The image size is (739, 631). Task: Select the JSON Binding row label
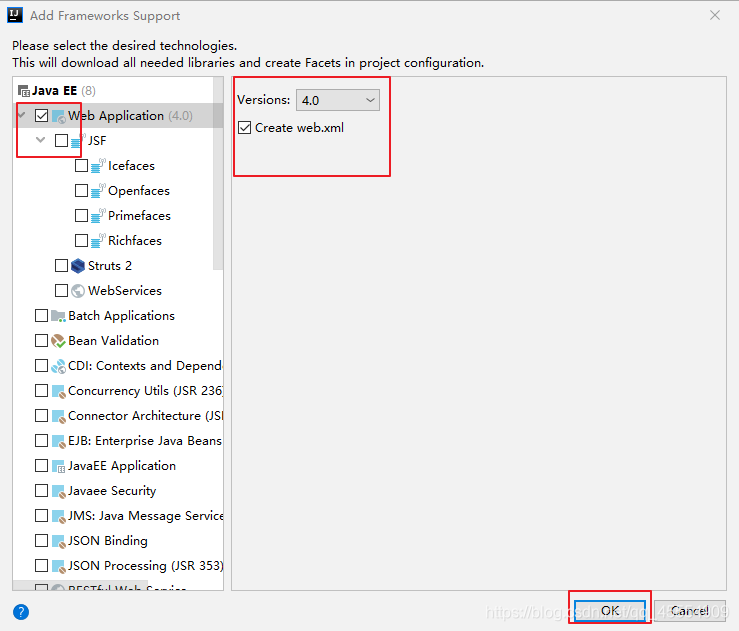coord(108,541)
